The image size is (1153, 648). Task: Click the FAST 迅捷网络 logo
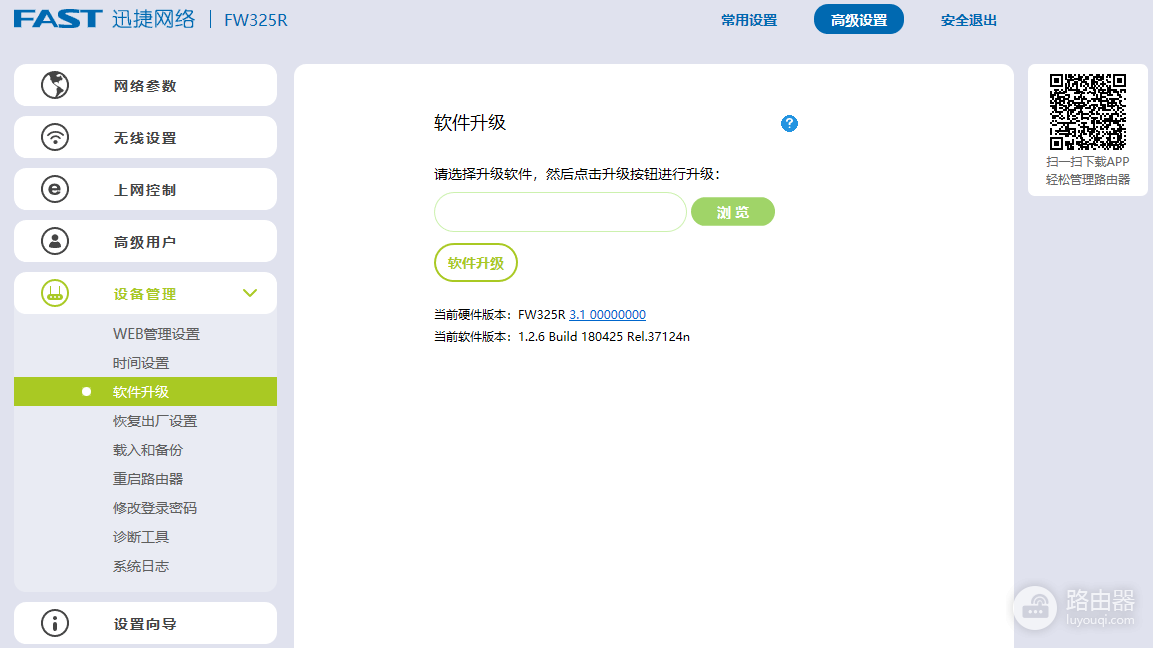point(104,19)
